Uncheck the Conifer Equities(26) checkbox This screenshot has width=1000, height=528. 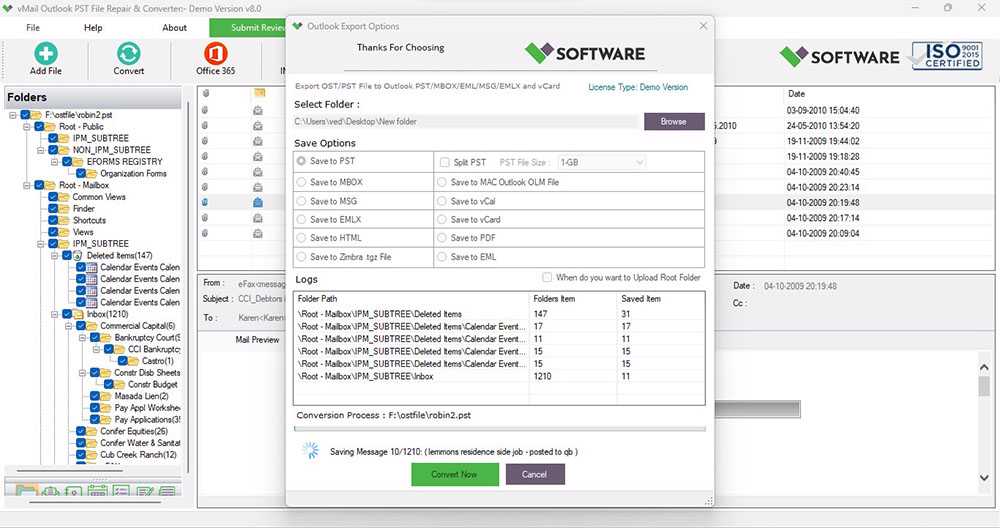click(x=81, y=431)
